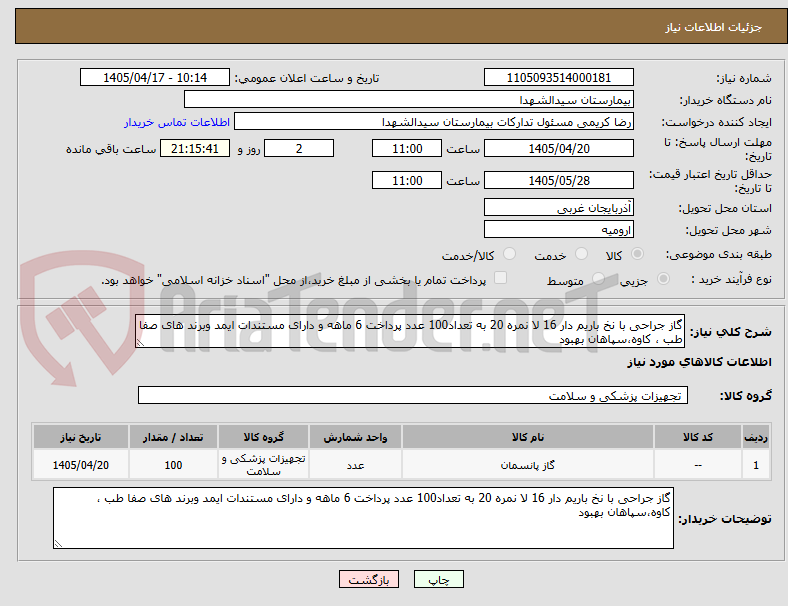Image resolution: width=788 pixels, height=606 pixels.
Task: Click the بازگشت (Back) button
Action: pyautogui.click(x=369, y=579)
